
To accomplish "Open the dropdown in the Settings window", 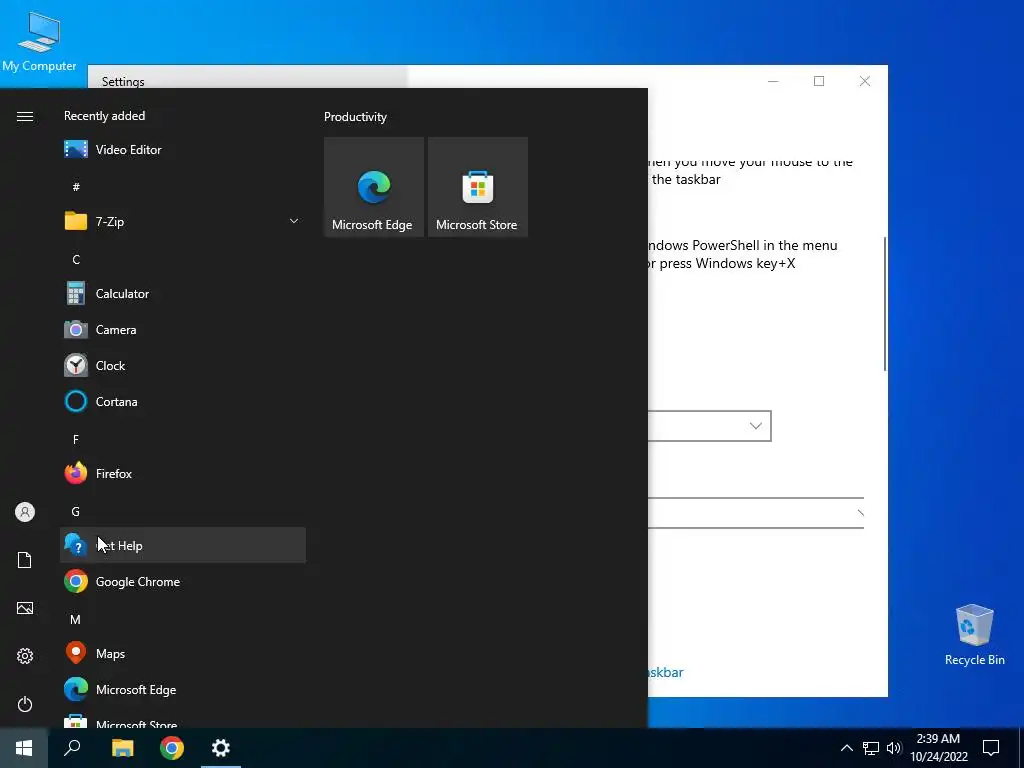I will [x=710, y=426].
